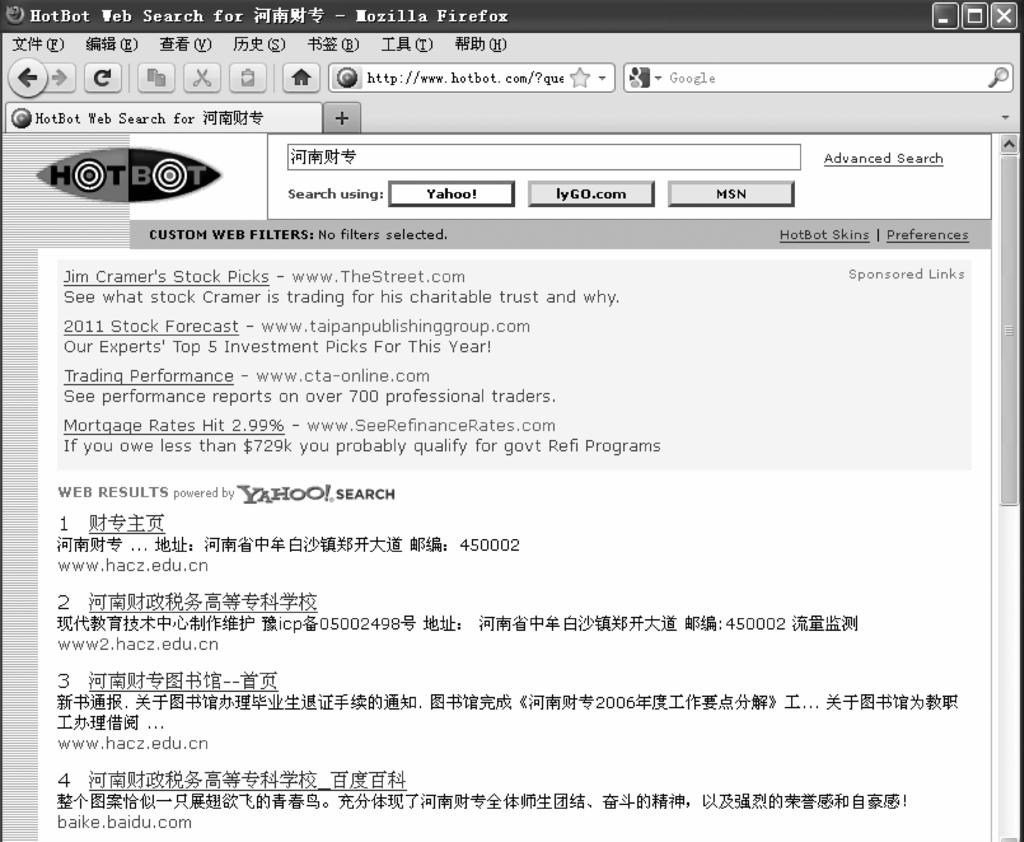Image resolution: width=1024 pixels, height=842 pixels.
Task: Reload the current page
Action: [102, 78]
